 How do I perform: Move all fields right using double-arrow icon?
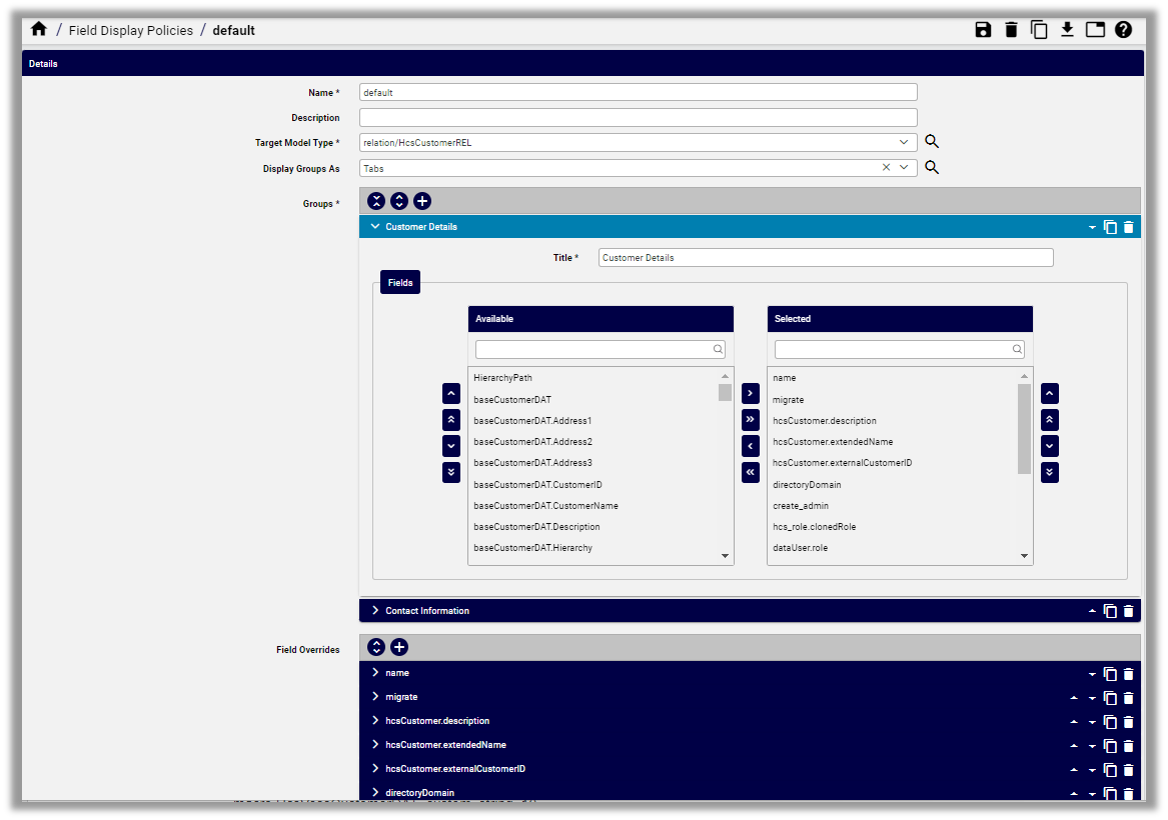click(x=750, y=419)
